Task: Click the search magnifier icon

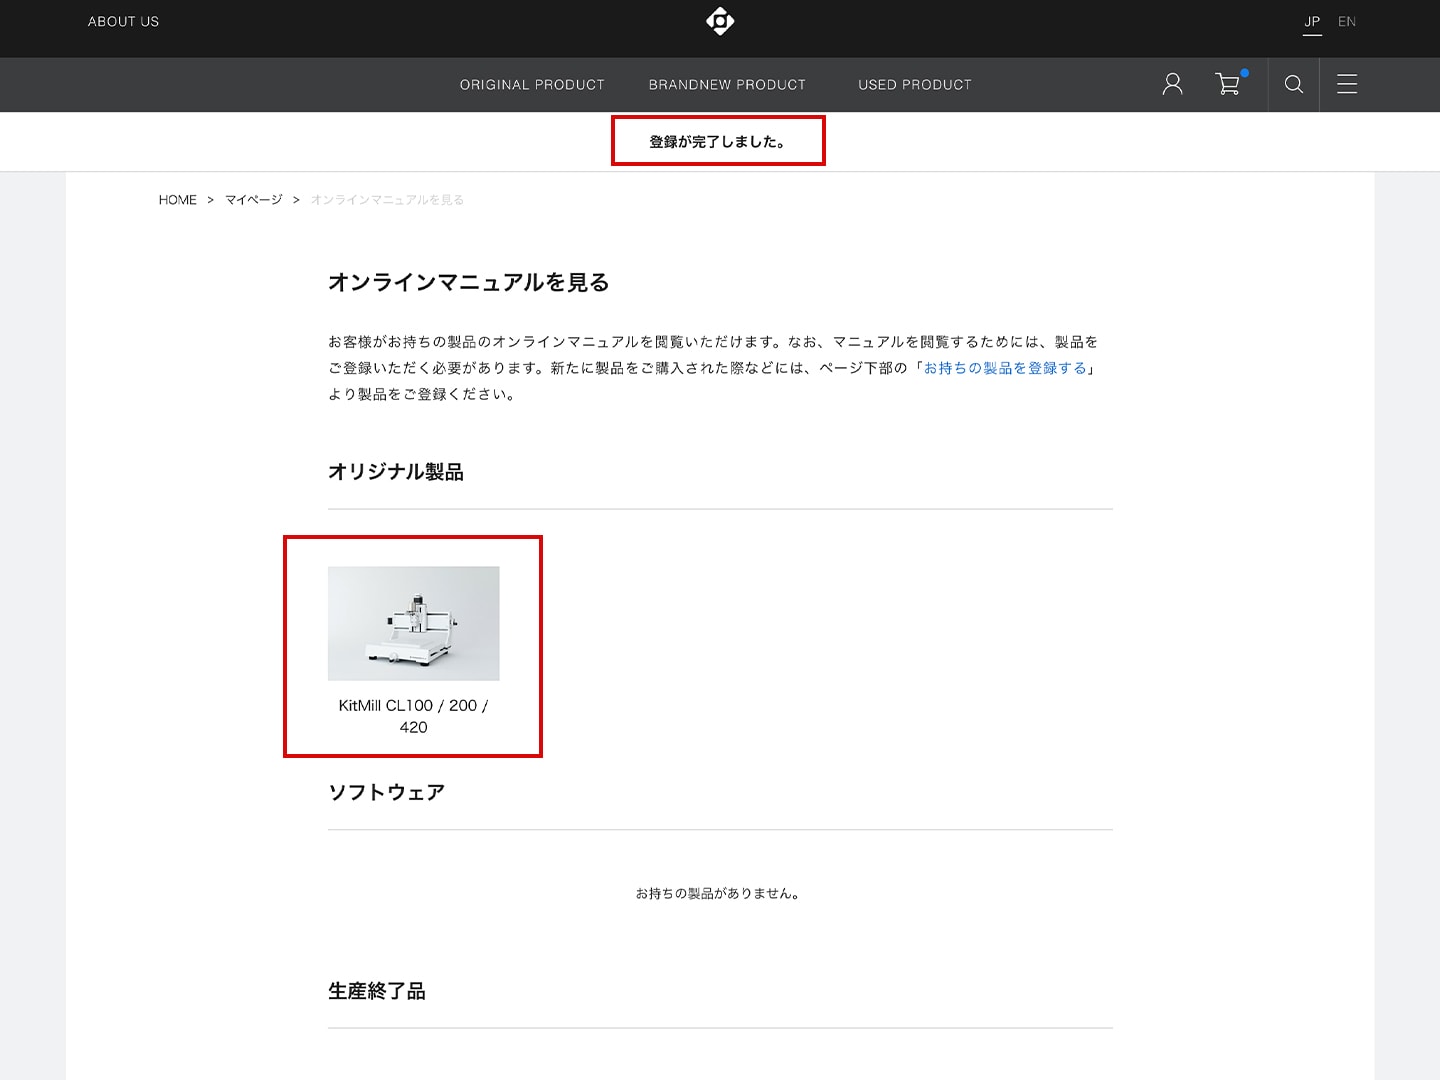Action: point(1293,84)
